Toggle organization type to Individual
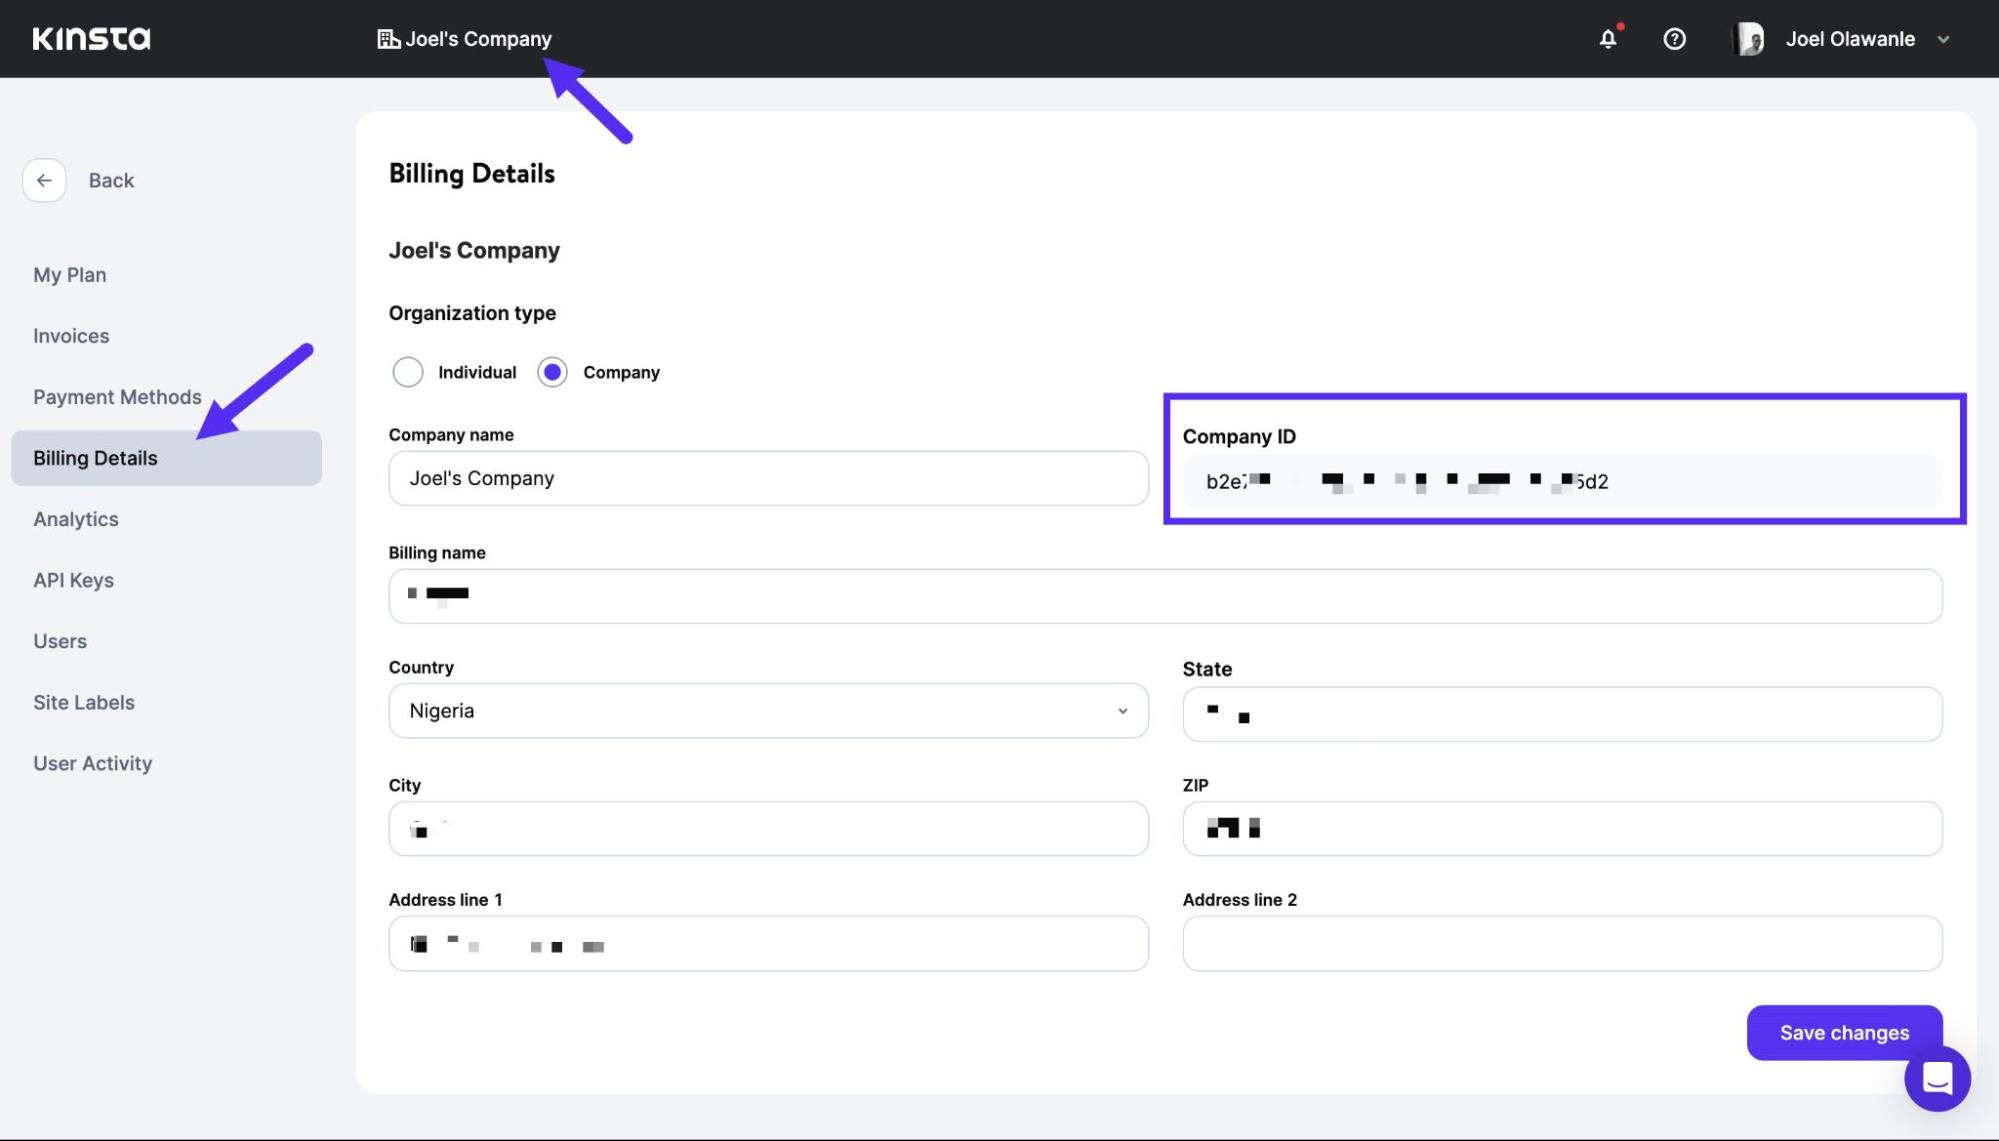This screenshot has width=1999, height=1141. (406, 371)
